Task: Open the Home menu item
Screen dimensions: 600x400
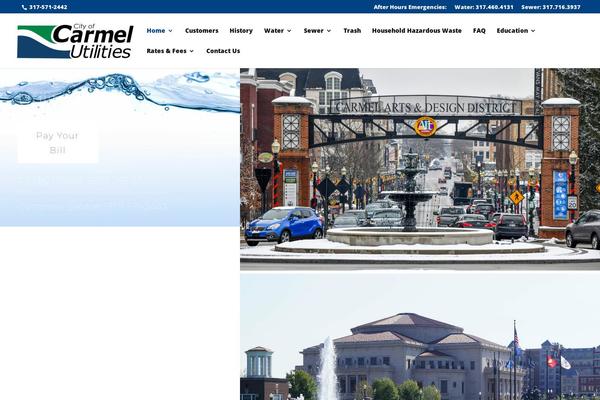Action: (x=156, y=31)
